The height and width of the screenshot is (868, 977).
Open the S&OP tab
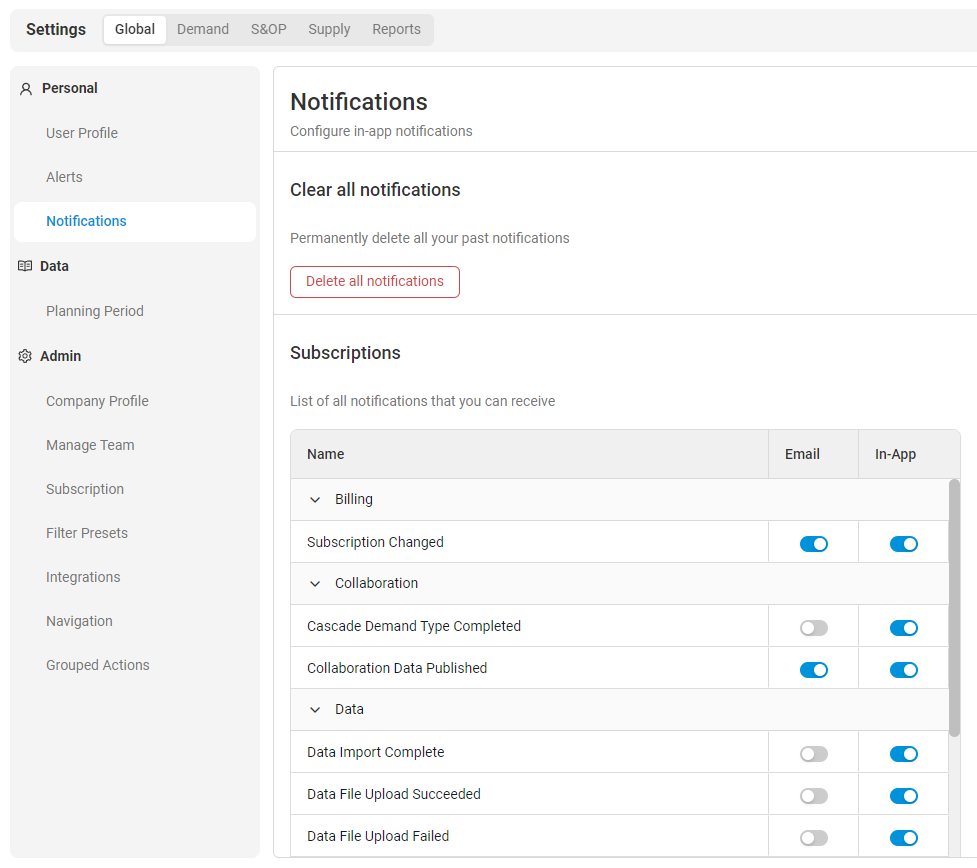coord(268,29)
